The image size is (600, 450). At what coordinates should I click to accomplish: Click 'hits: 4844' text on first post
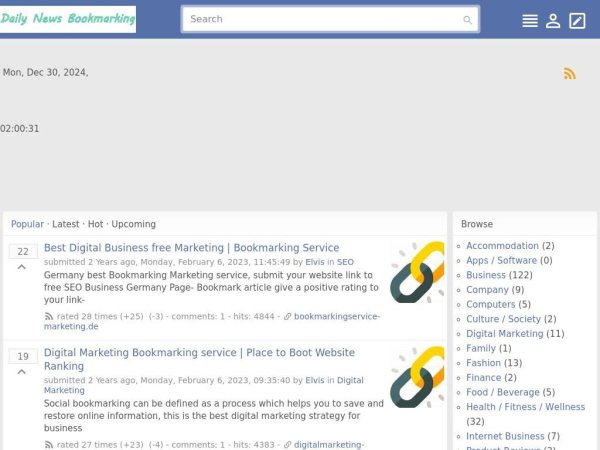click(x=254, y=316)
